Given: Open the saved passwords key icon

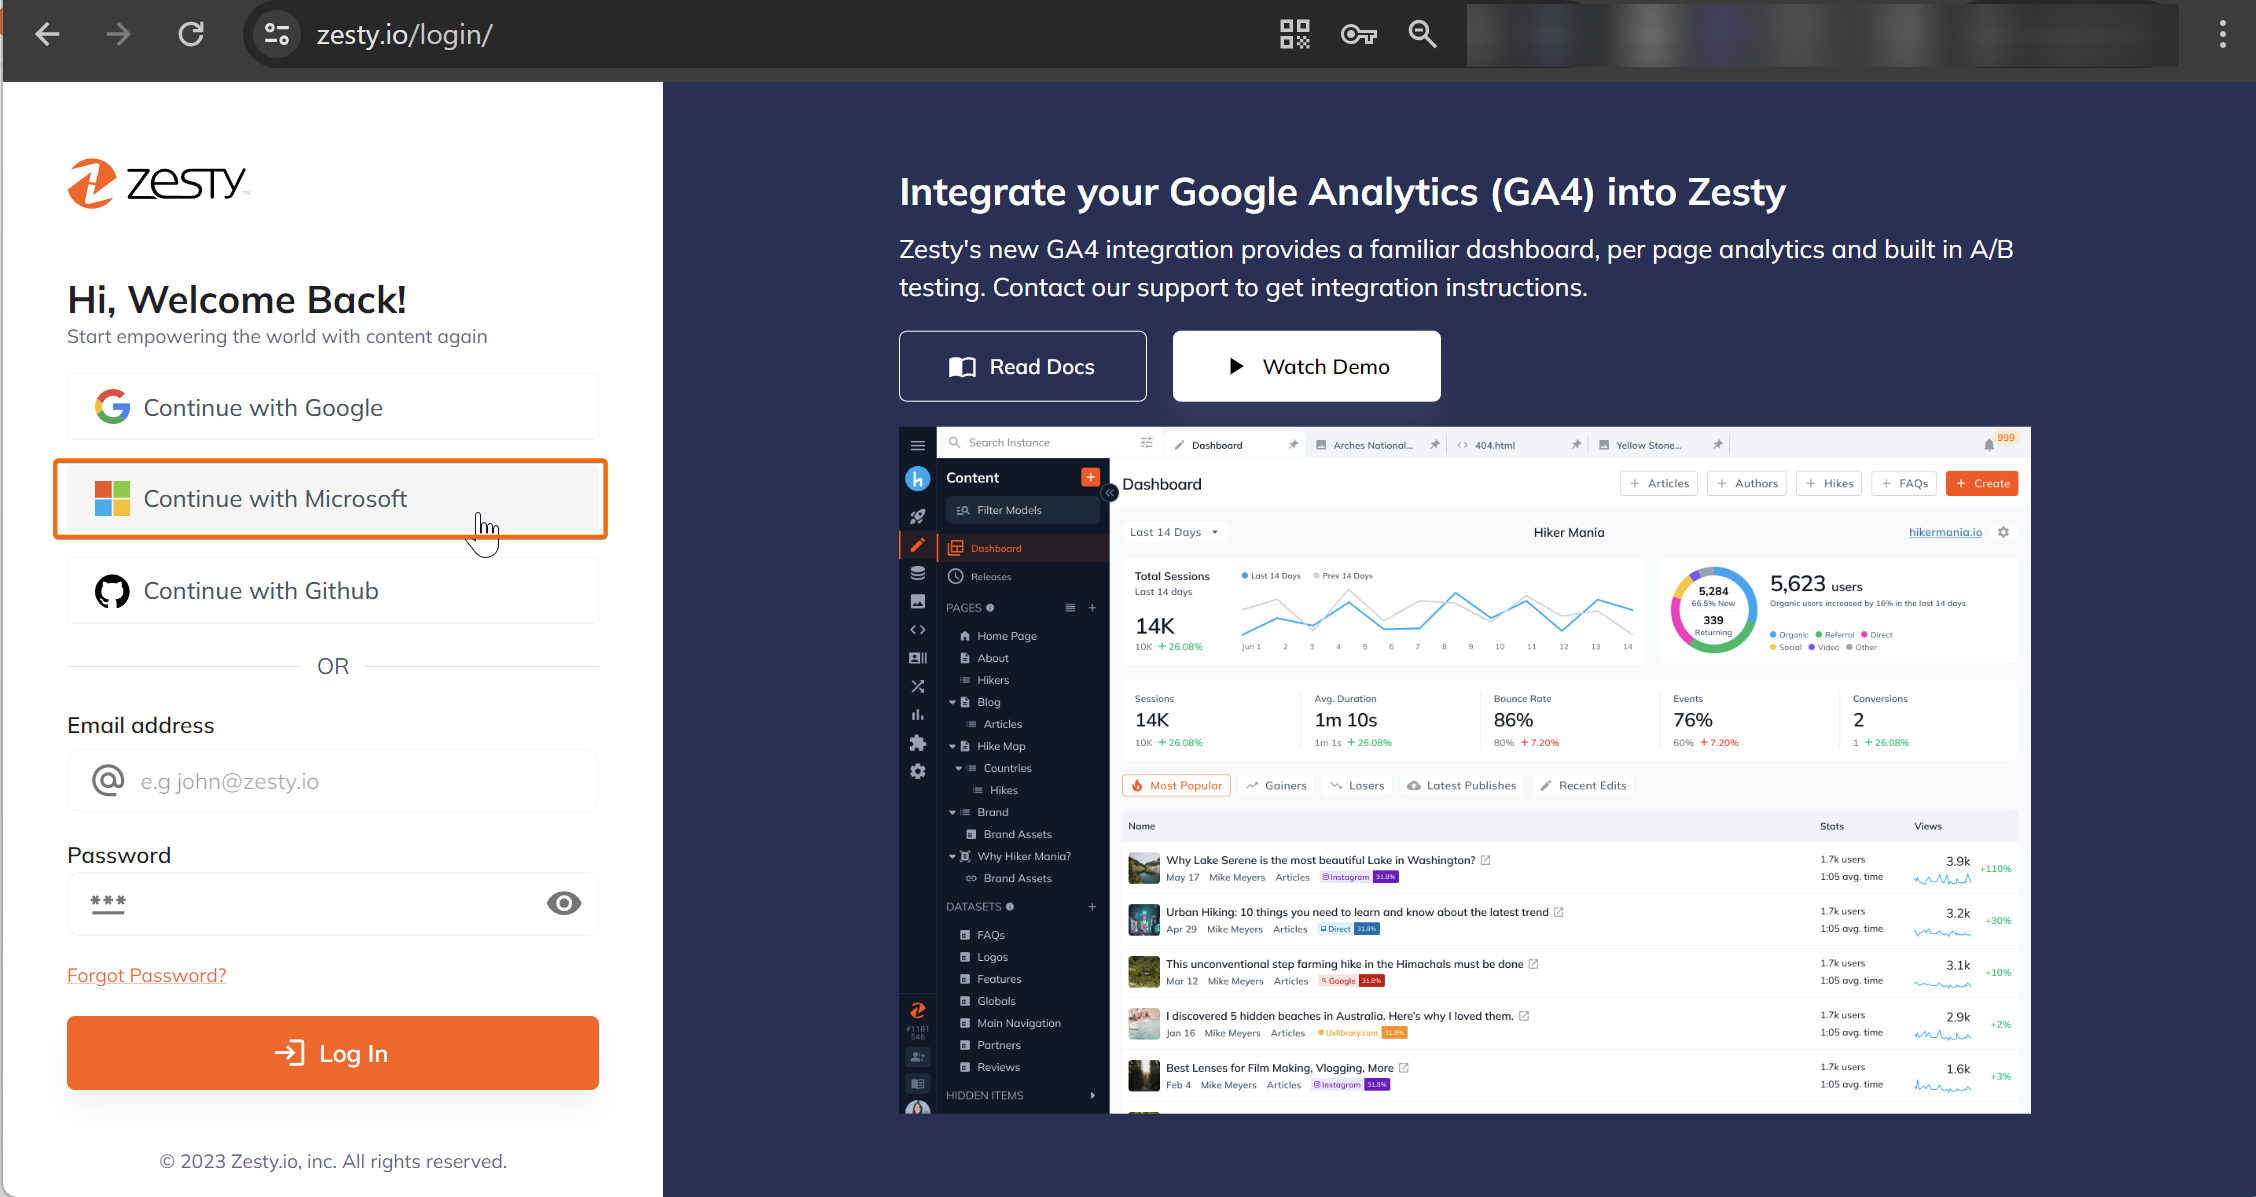Looking at the screenshot, I should point(1359,35).
